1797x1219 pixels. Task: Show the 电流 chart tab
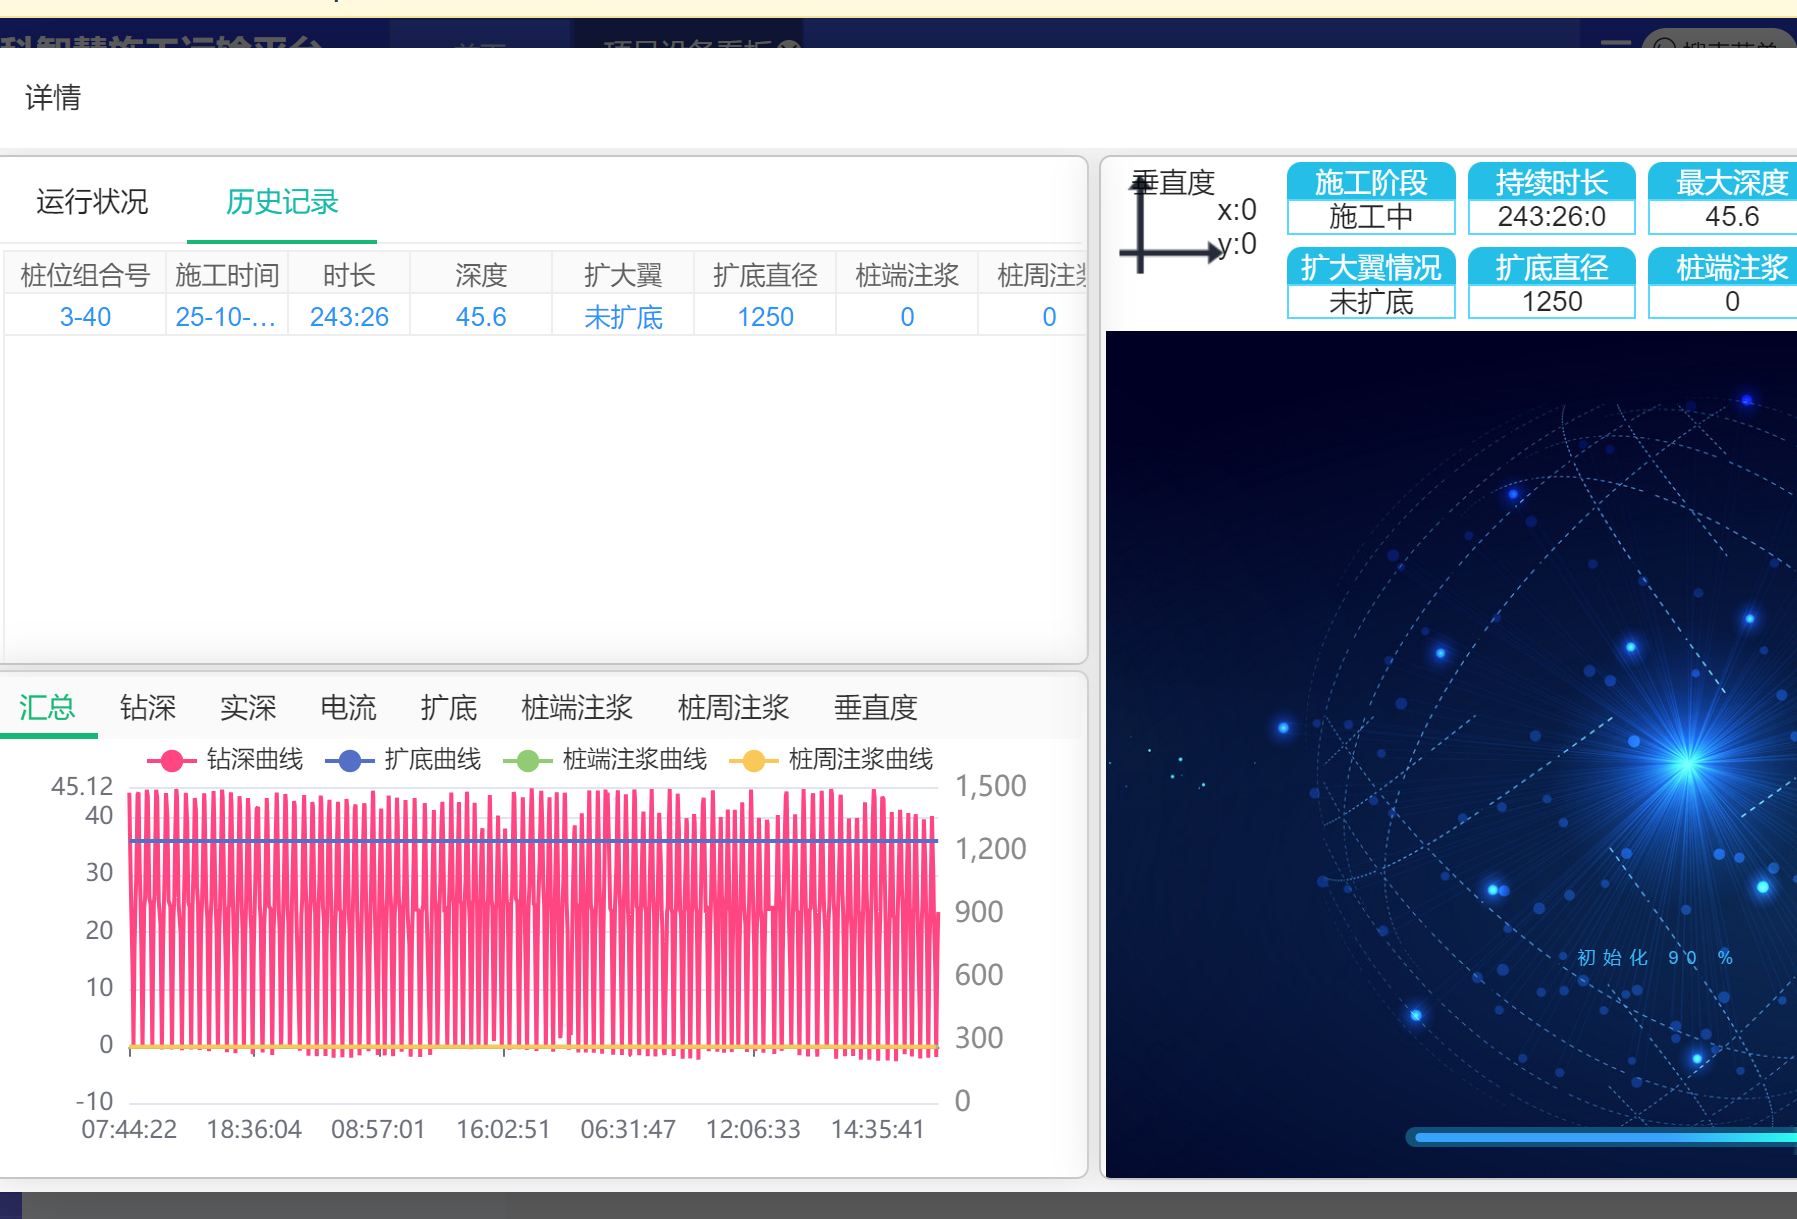click(348, 708)
